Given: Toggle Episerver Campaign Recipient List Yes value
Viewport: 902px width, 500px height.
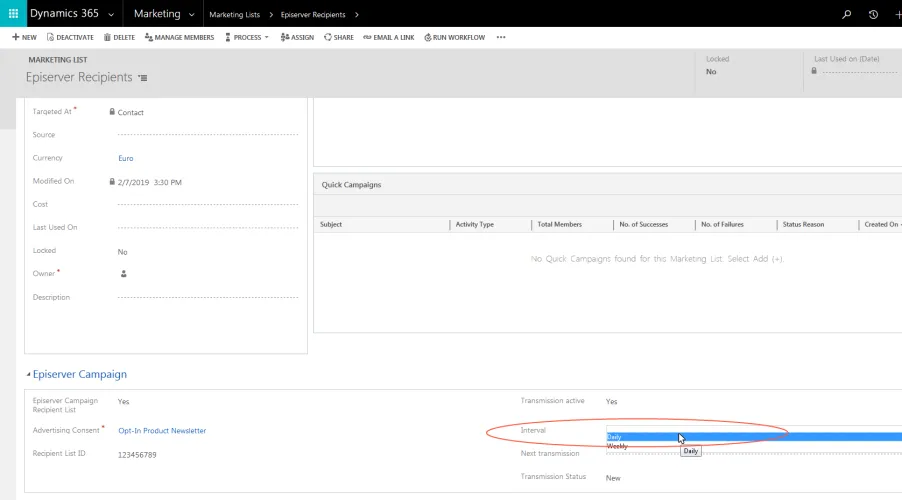Looking at the screenshot, I should [123, 402].
